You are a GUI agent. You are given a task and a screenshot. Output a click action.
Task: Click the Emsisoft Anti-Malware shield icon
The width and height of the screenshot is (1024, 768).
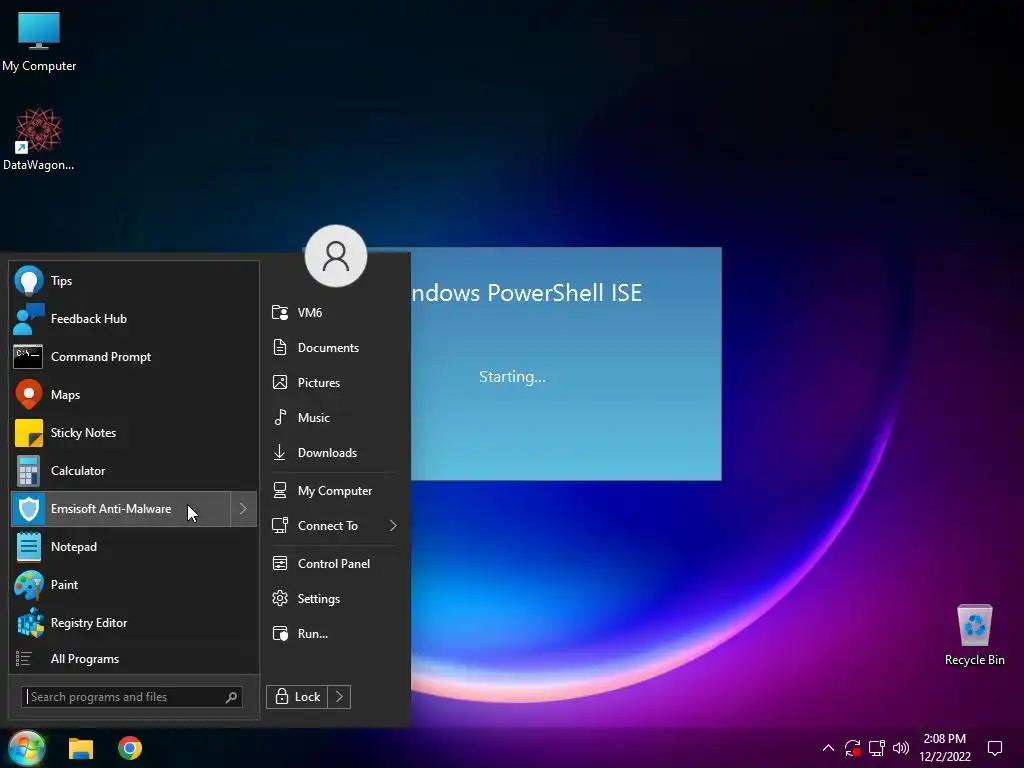click(x=28, y=509)
